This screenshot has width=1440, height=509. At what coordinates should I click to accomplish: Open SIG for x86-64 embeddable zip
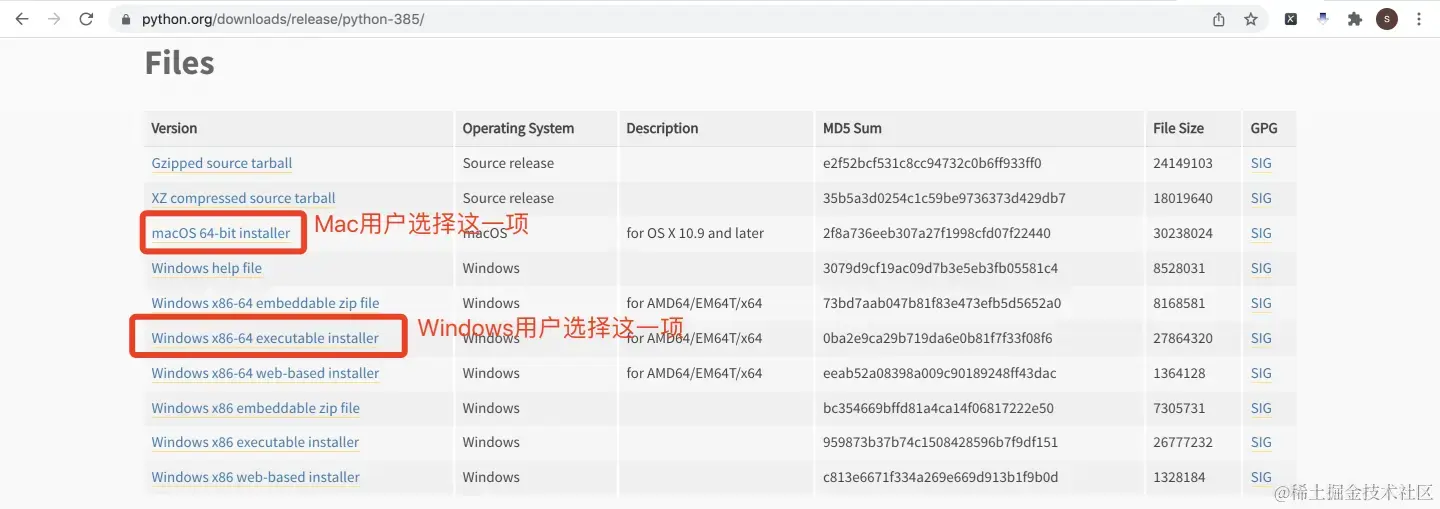(1261, 303)
